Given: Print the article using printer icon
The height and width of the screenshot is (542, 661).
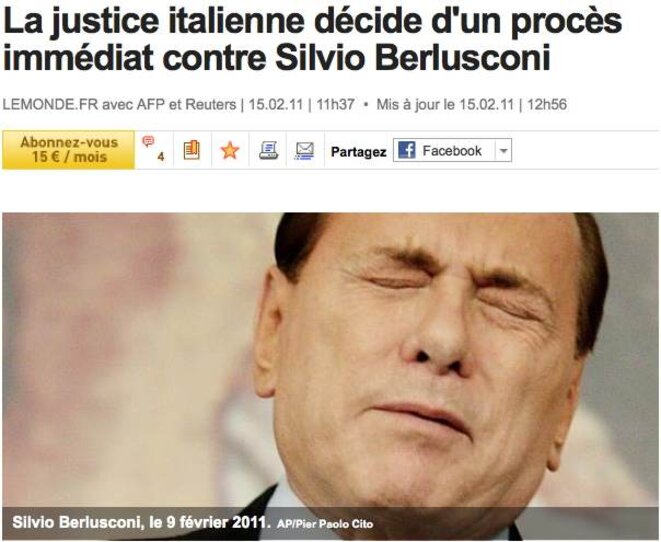Looking at the screenshot, I should pos(268,150).
